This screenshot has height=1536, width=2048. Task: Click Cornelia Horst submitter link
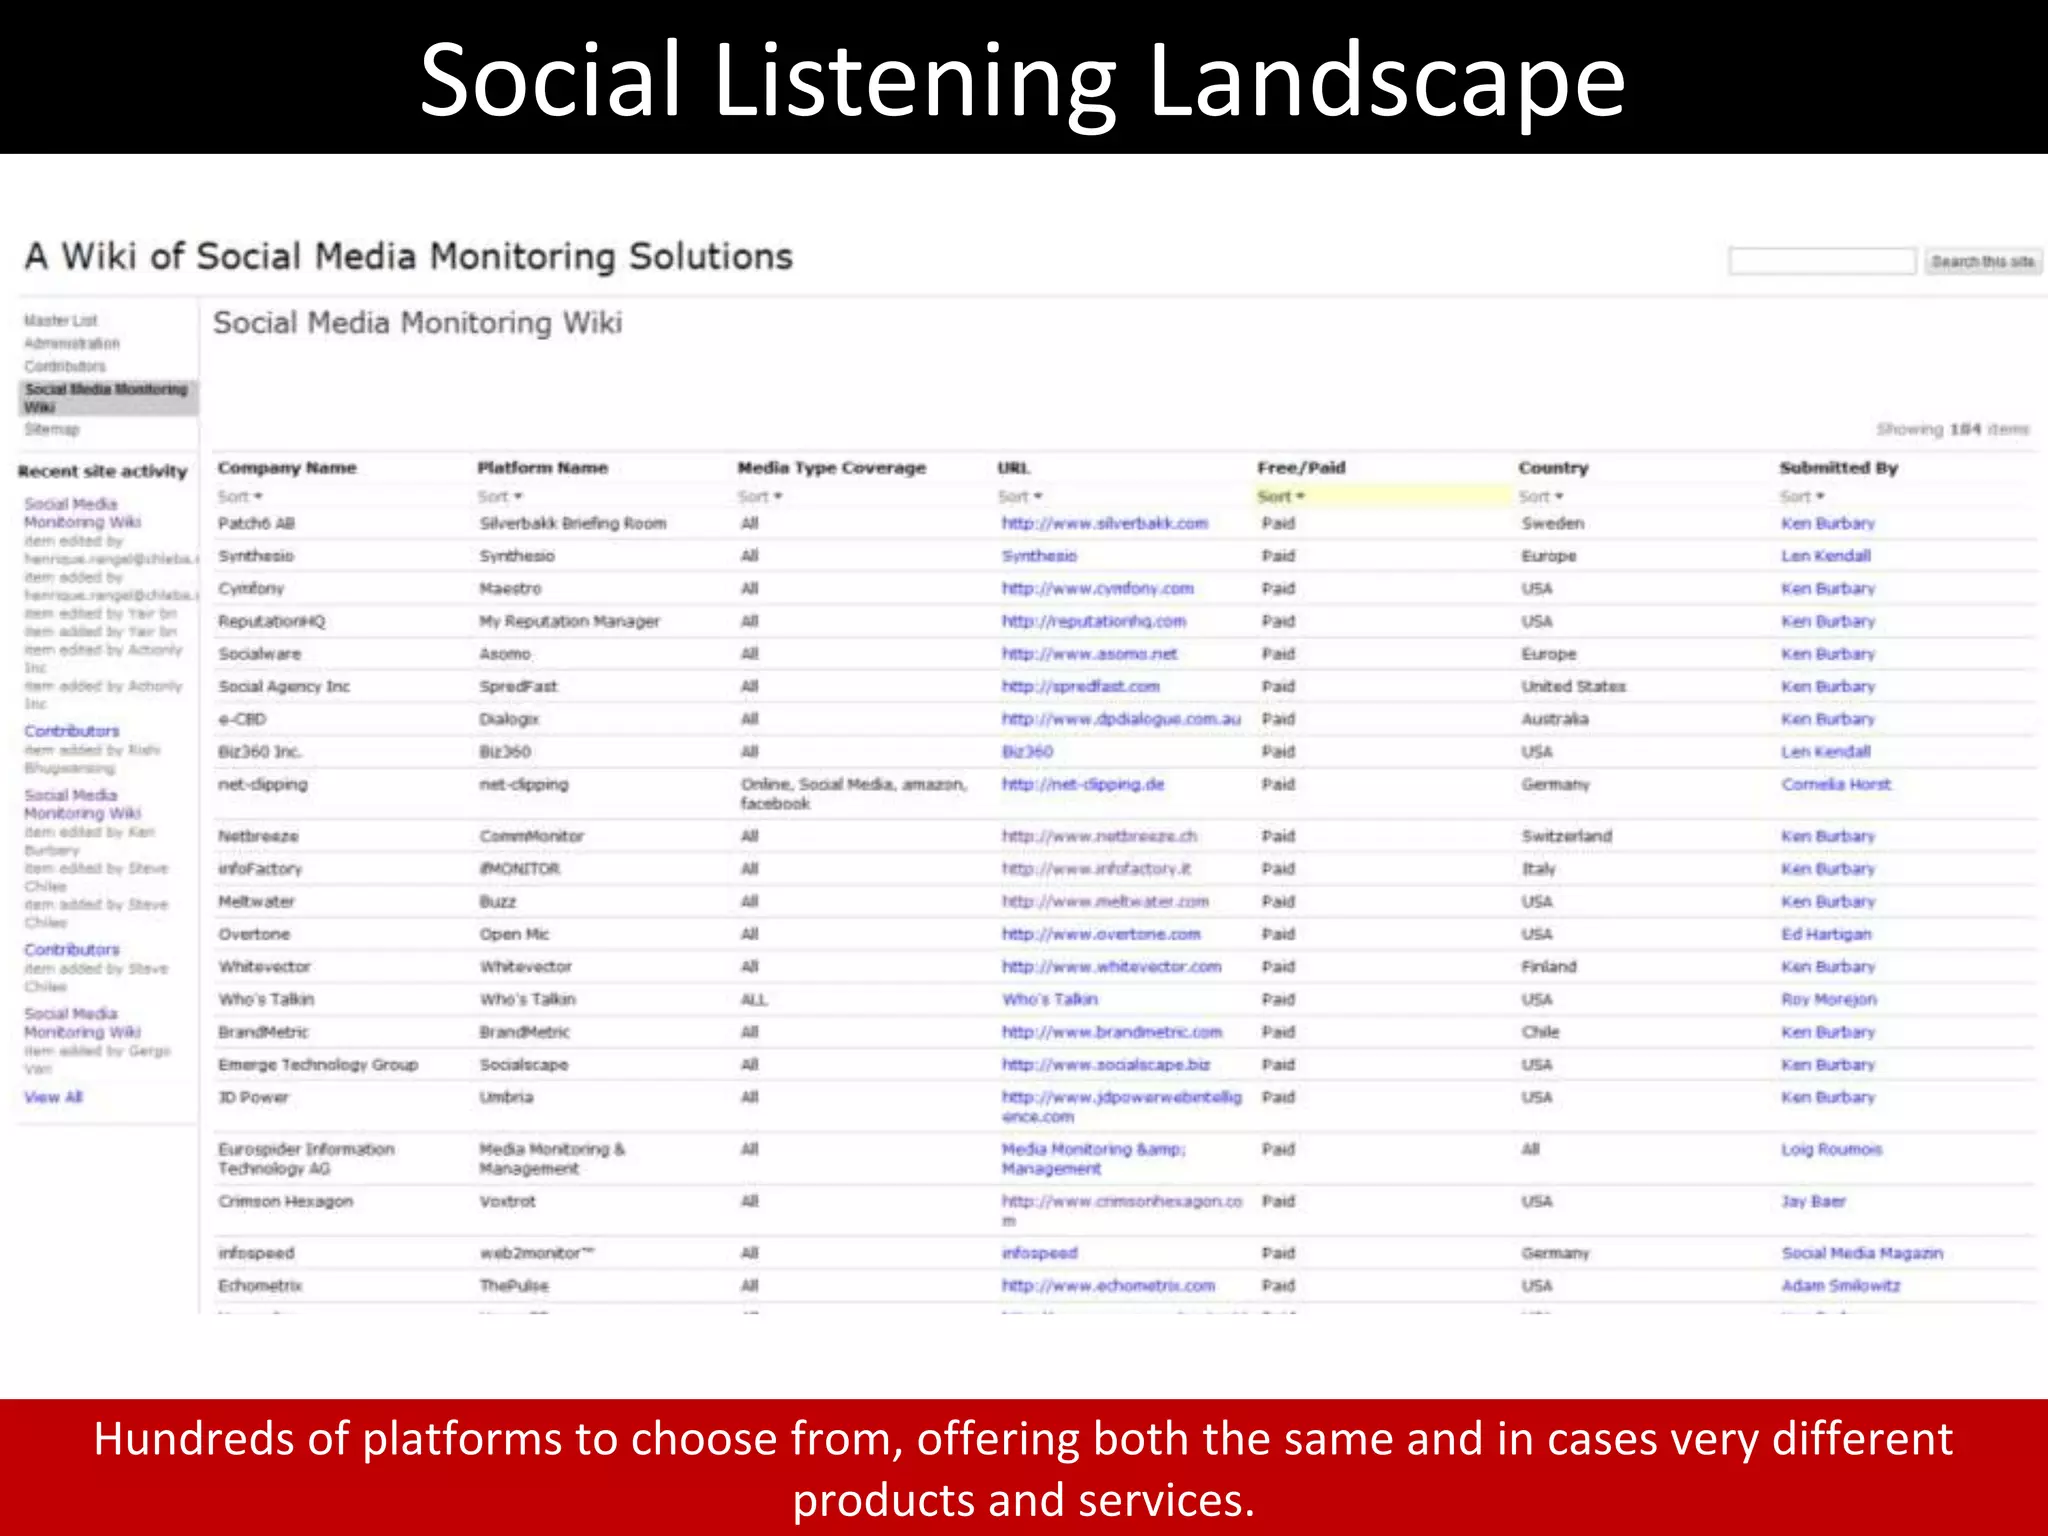(x=1836, y=784)
